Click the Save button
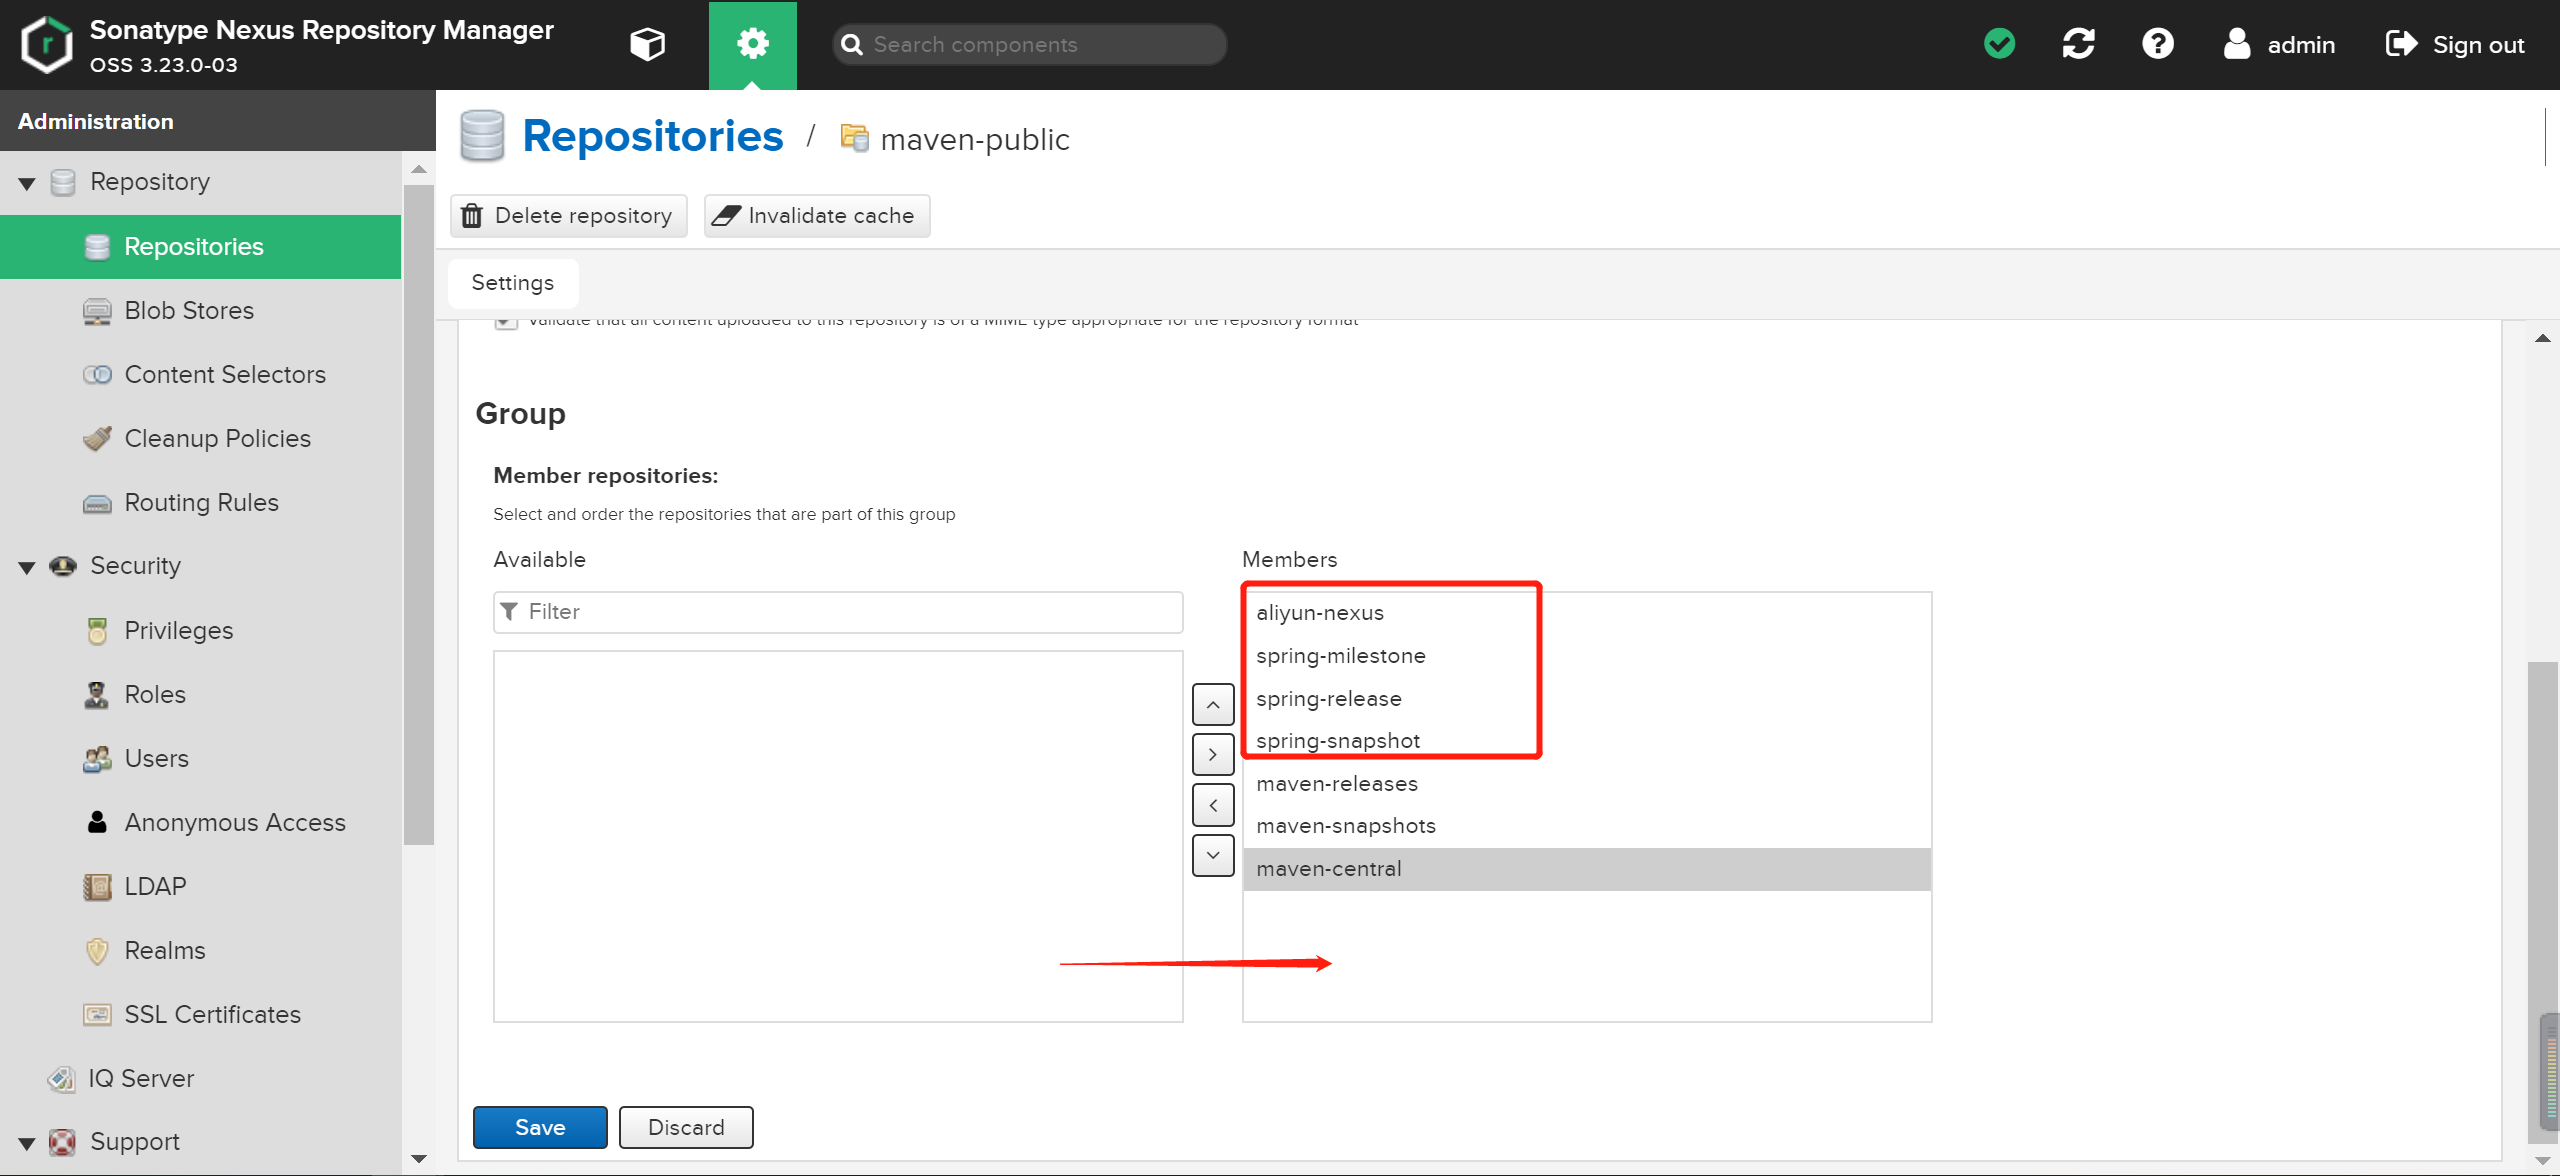This screenshot has height=1176, width=2560. click(540, 1127)
